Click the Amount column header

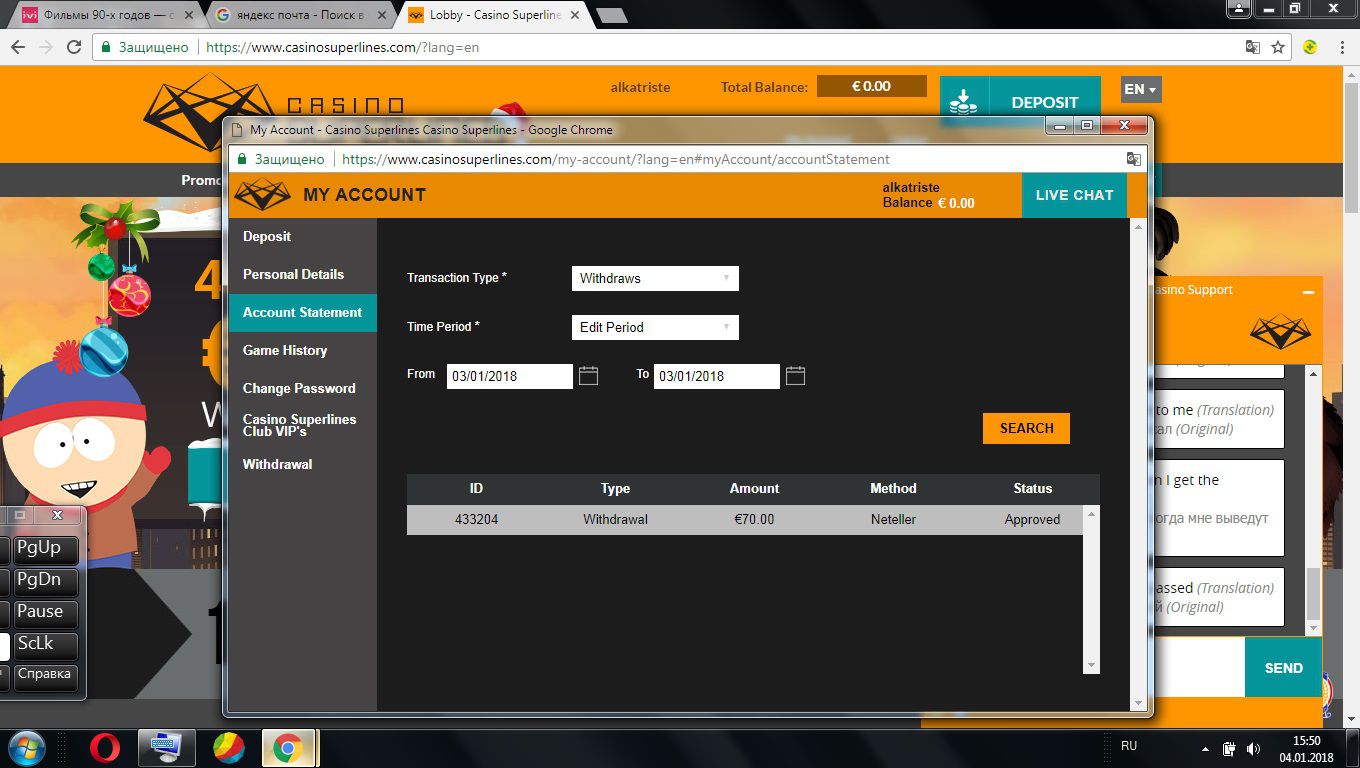click(754, 489)
